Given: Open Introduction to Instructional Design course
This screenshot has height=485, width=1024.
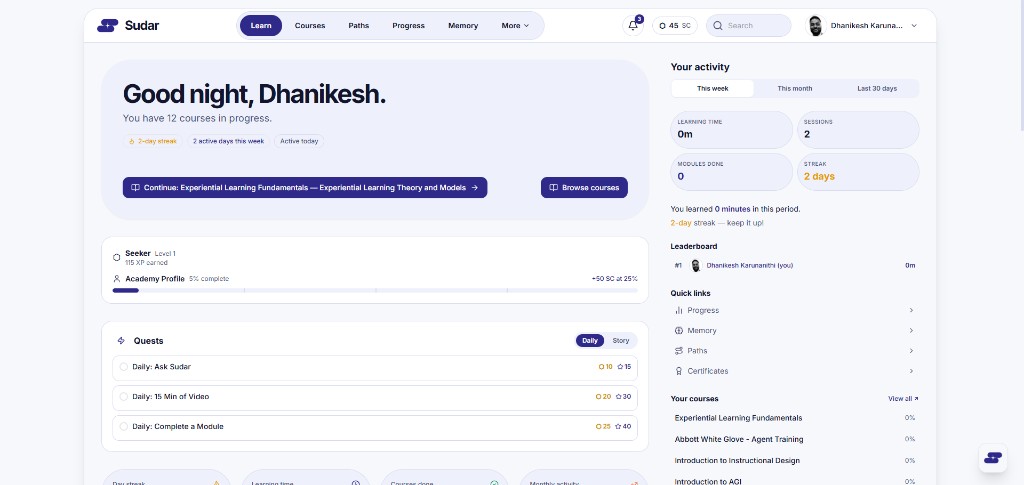Looking at the screenshot, I should pos(795,461).
